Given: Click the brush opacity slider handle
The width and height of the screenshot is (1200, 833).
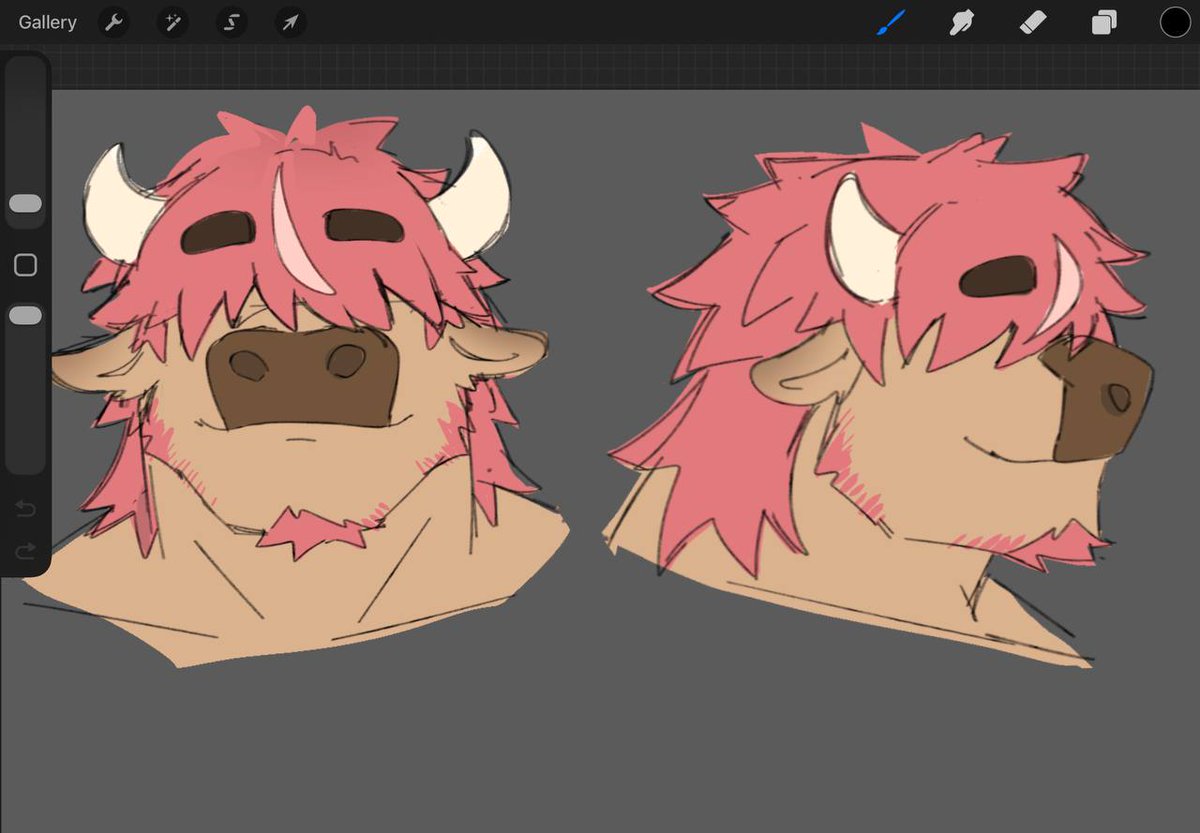Looking at the screenshot, I should pyautogui.click(x=25, y=316).
